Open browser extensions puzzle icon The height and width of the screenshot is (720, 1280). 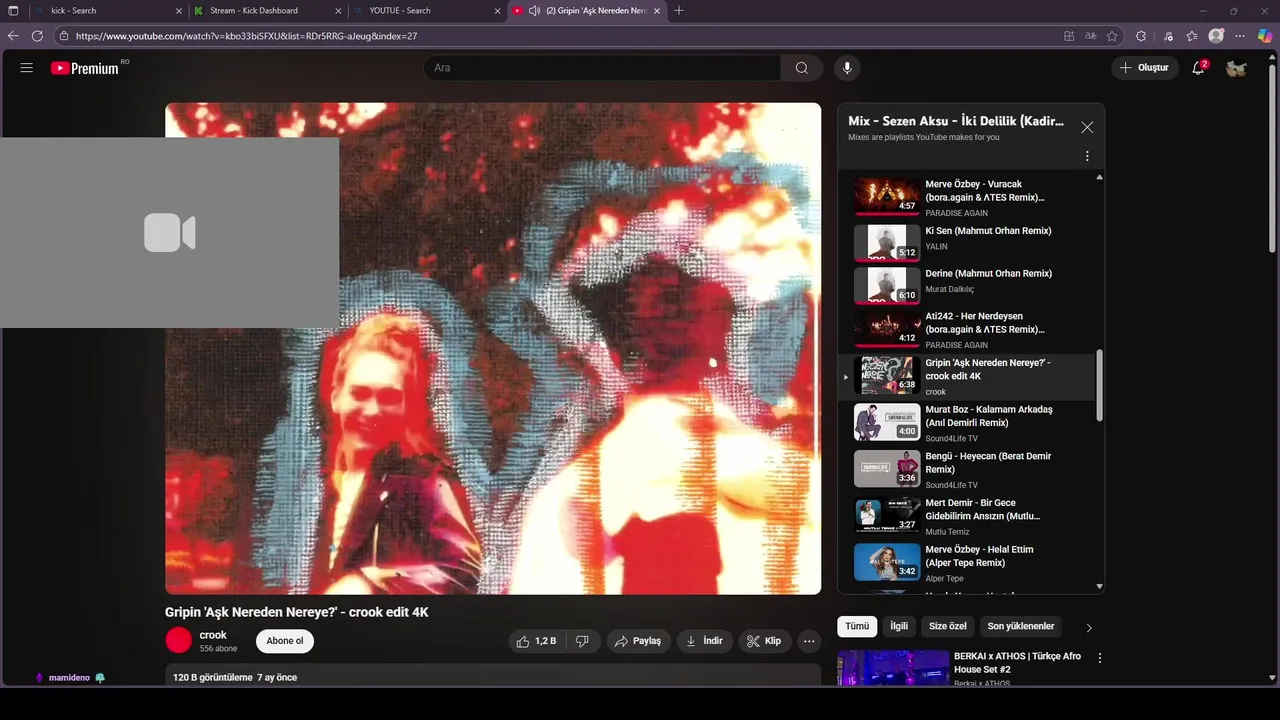point(1141,36)
